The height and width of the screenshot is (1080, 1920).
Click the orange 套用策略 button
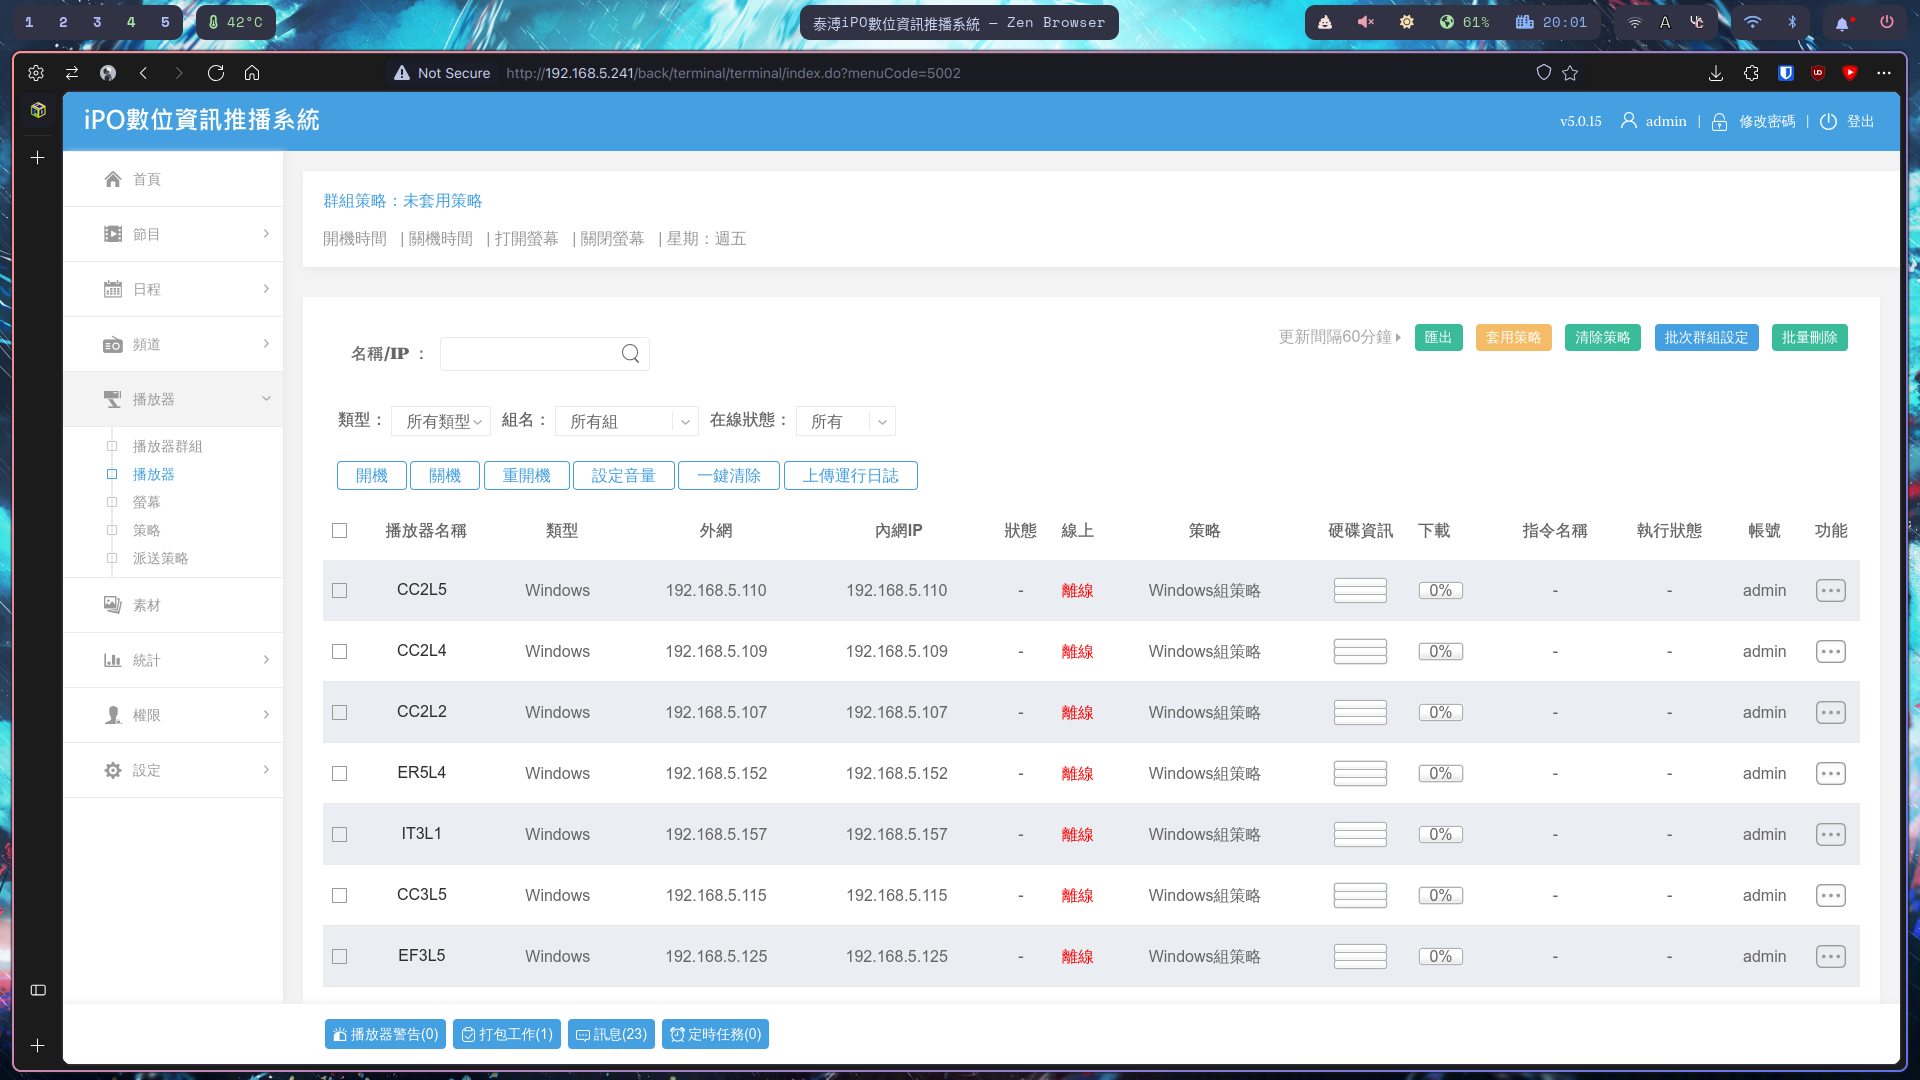tap(1513, 337)
